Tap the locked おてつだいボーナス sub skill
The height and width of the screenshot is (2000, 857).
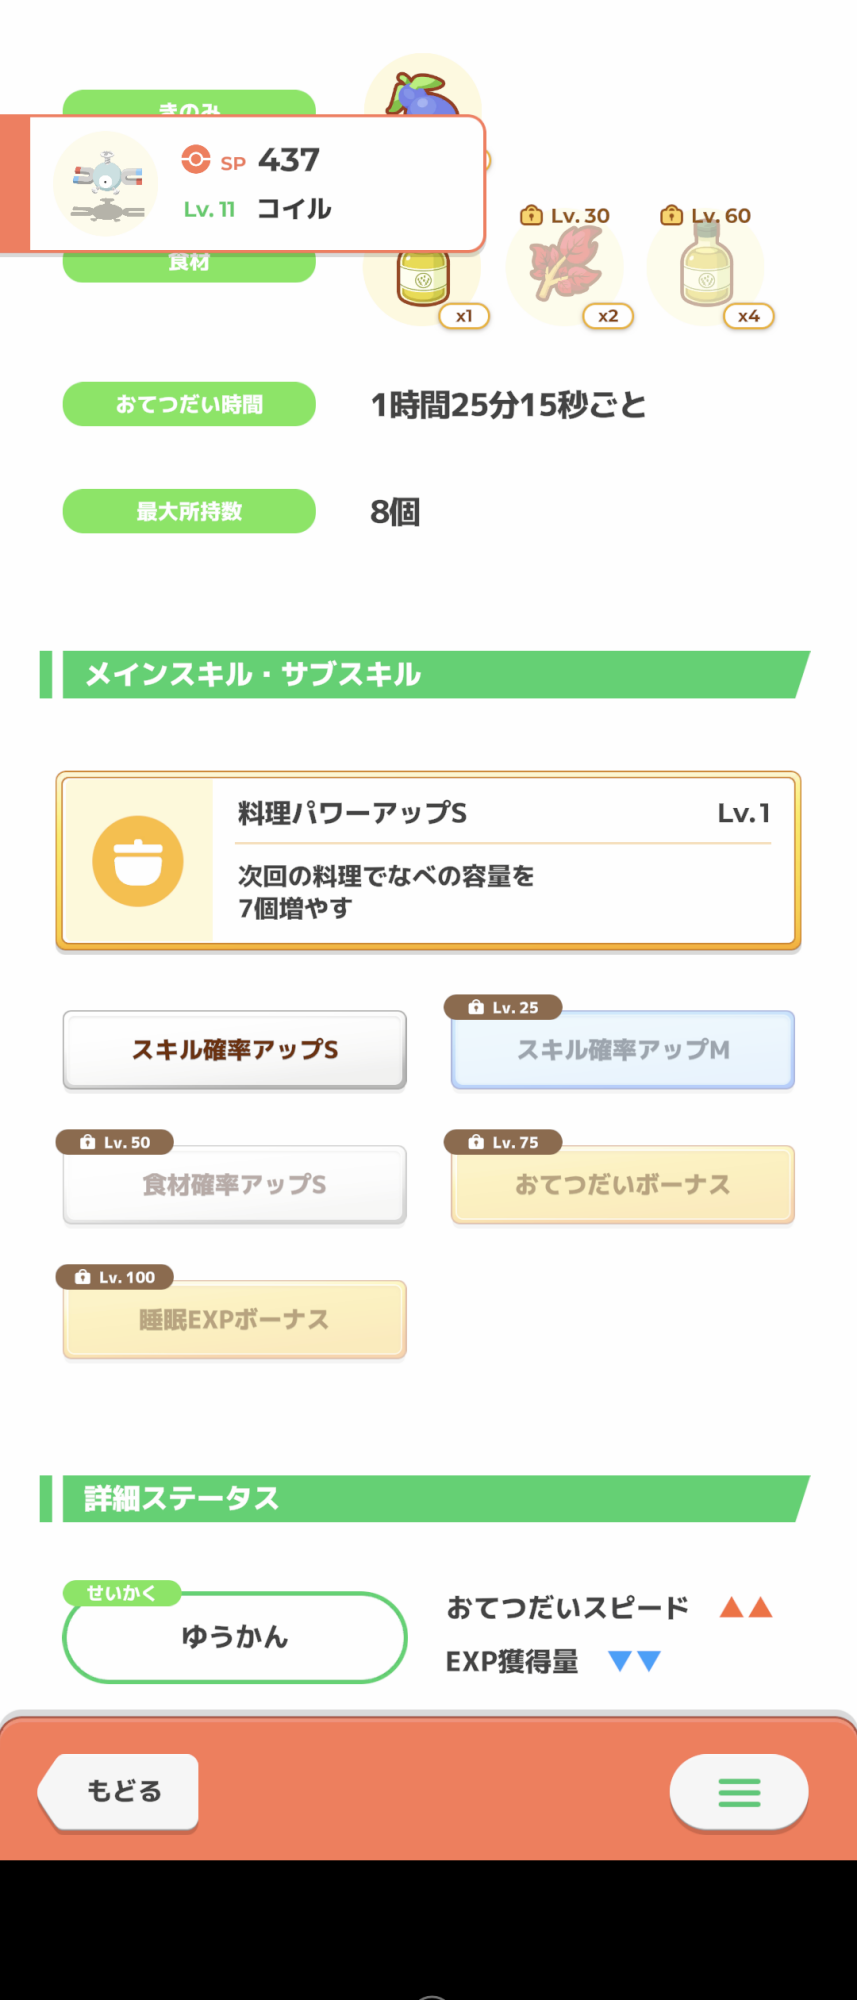[623, 1184]
